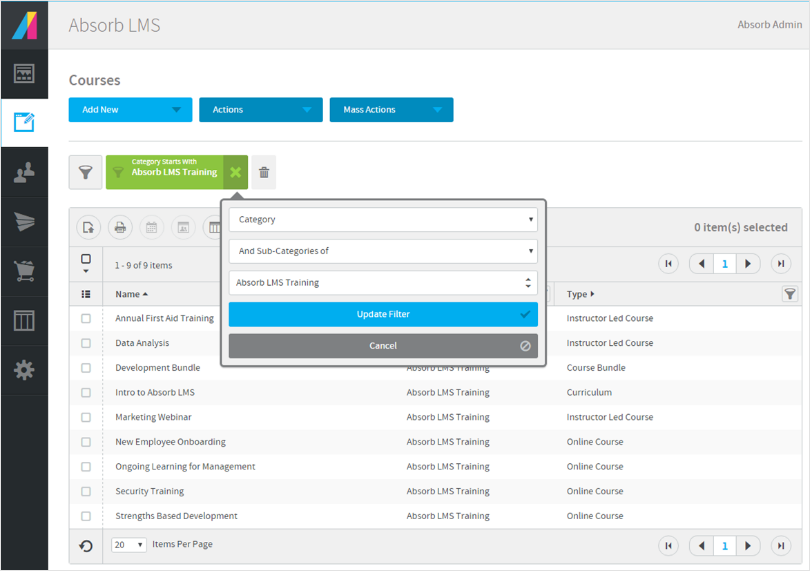Click the image card toolbar icon

183,227
